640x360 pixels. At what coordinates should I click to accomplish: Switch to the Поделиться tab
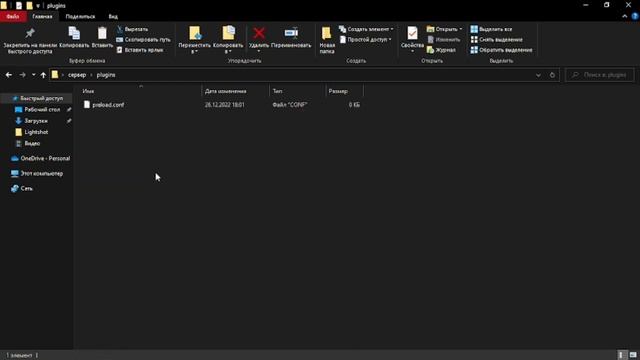(x=80, y=16)
